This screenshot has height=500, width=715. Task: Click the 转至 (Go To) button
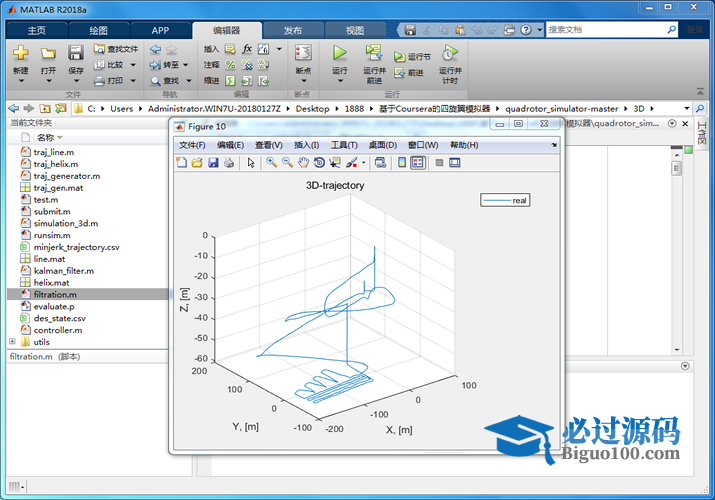point(165,65)
